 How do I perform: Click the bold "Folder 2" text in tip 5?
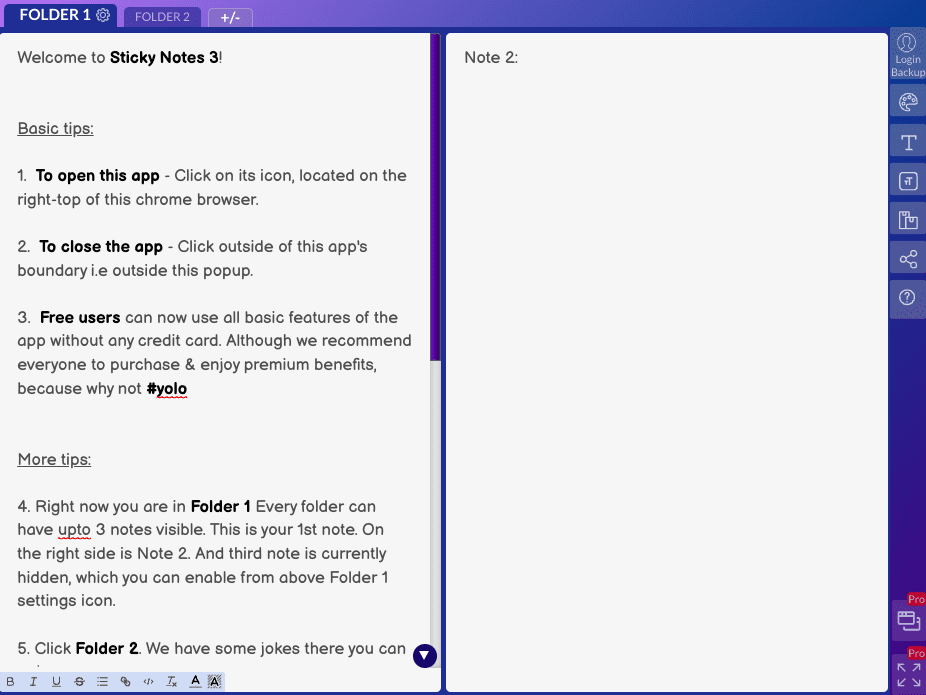[x=107, y=648]
